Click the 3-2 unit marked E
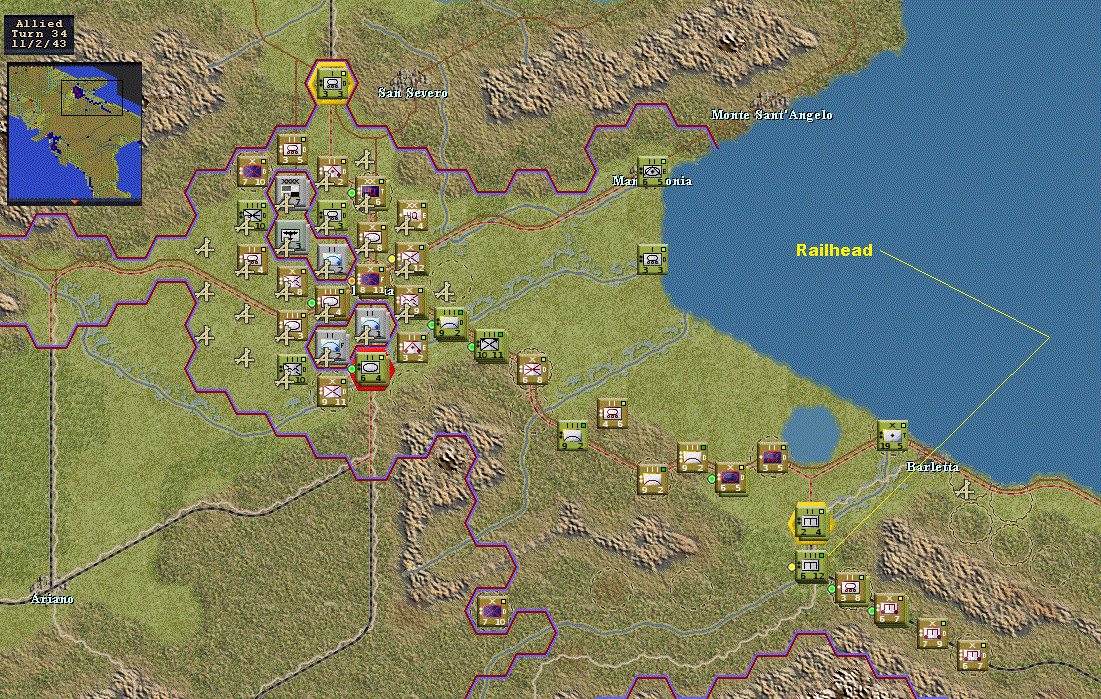1101x699 pixels. pyautogui.click(x=413, y=348)
